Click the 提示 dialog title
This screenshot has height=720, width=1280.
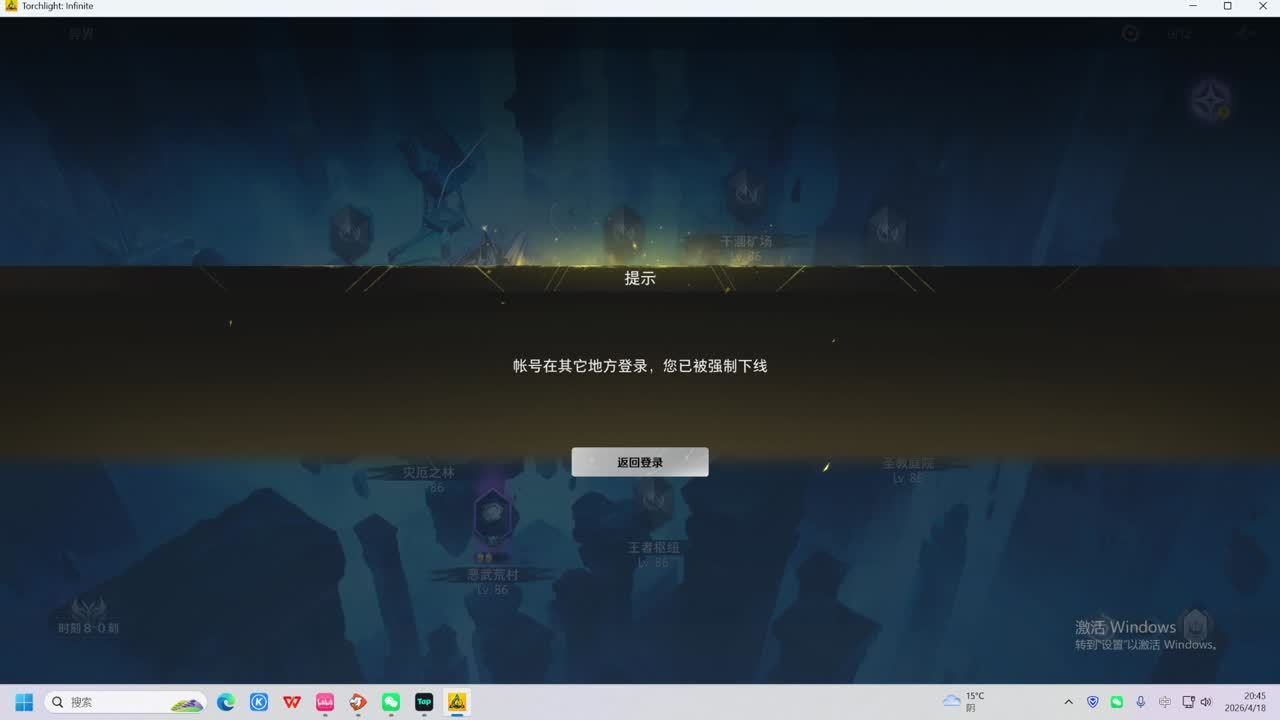[640, 278]
